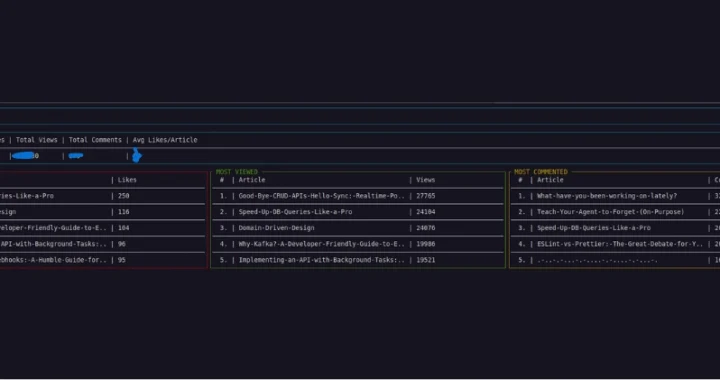Click the views value 27765
720x380 pixels.
(425, 196)
